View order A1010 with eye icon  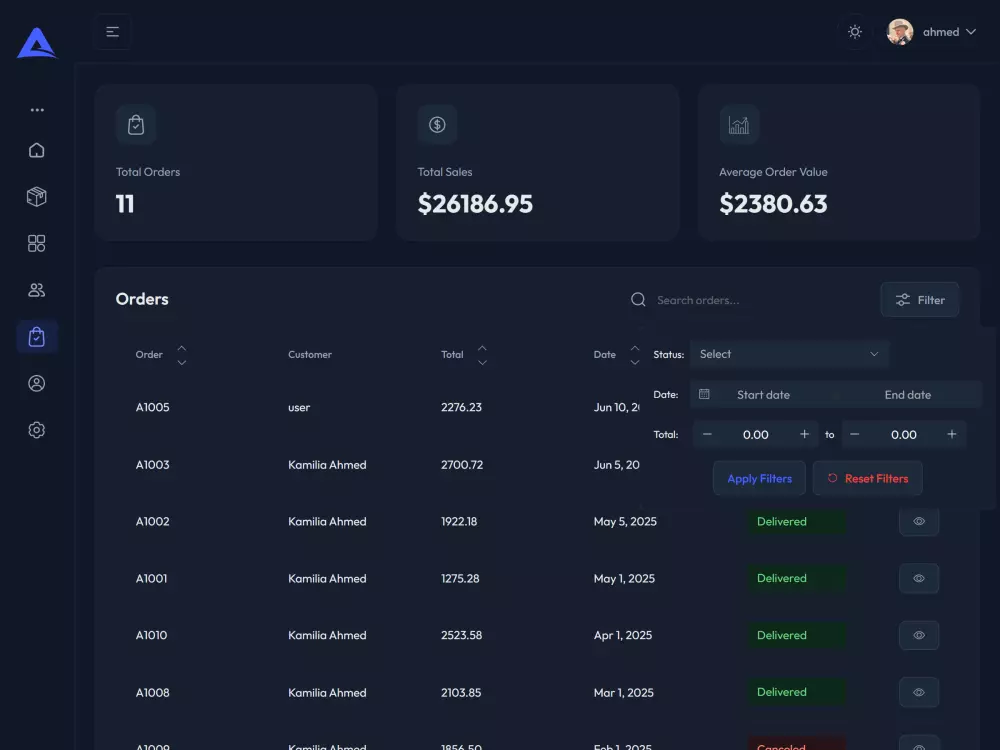coord(919,635)
